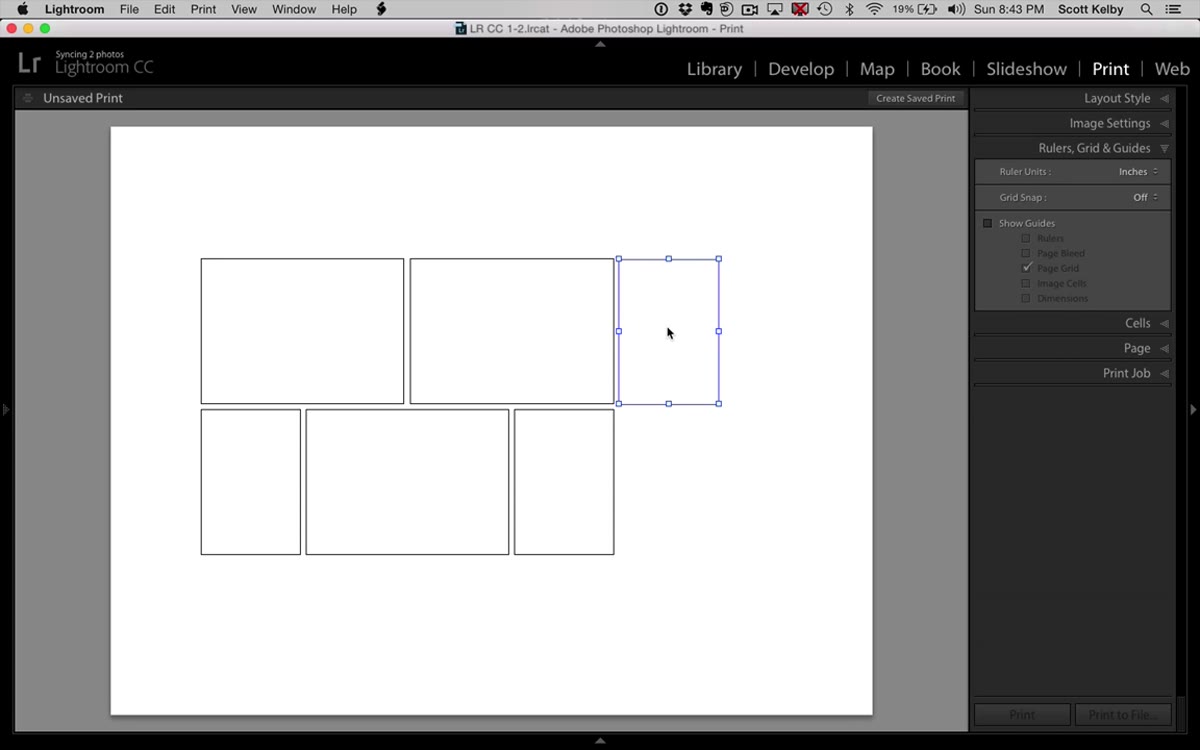This screenshot has width=1200, height=750.
Task: Toggle the Rulers guide checkbox
Action: point(1025,238)
